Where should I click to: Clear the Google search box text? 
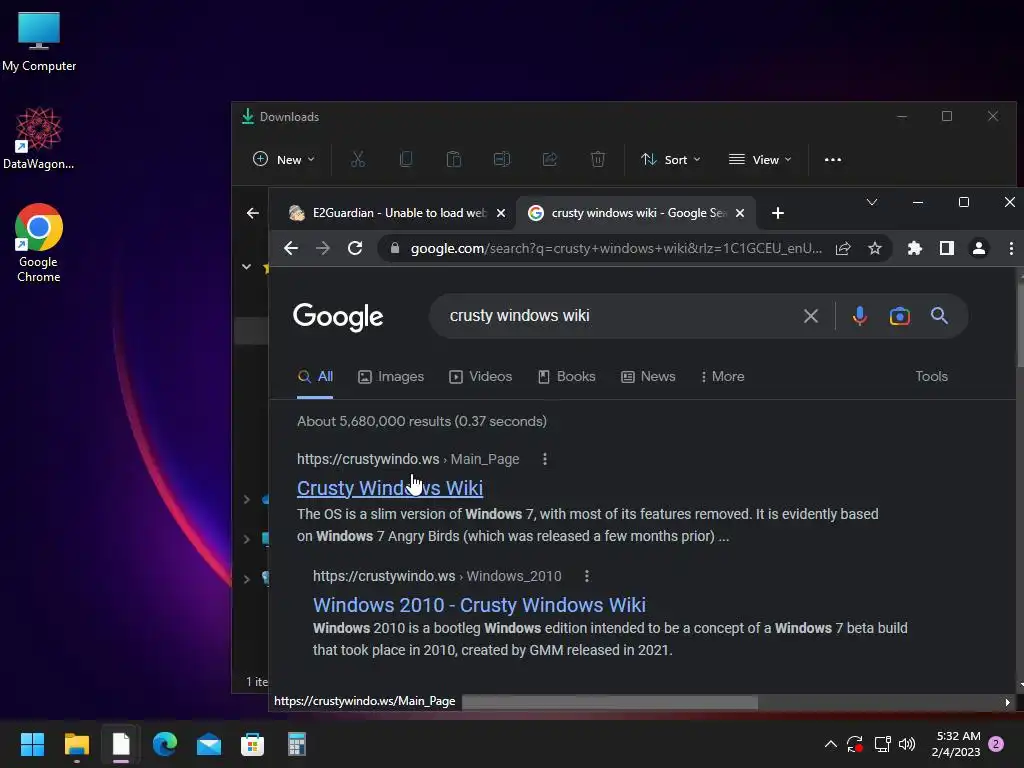(810, 316)
